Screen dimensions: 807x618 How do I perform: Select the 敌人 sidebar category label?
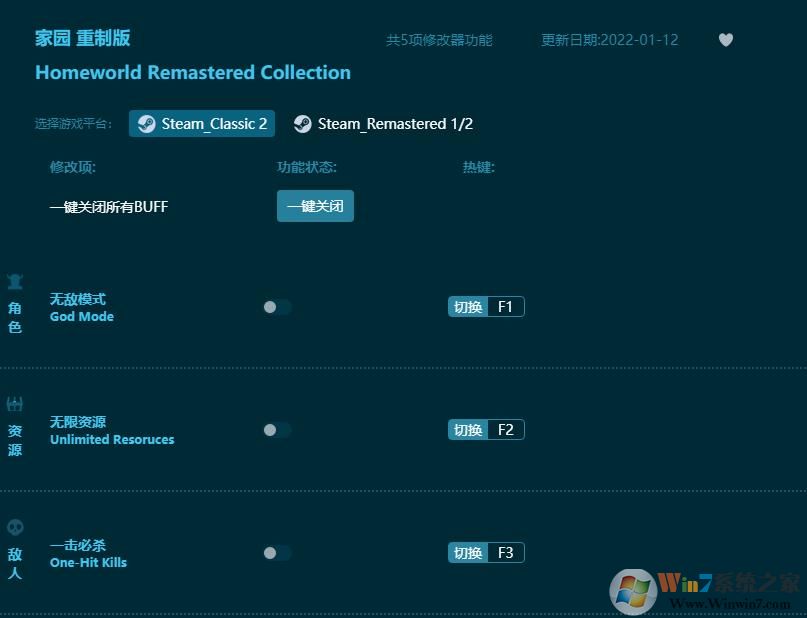[14, 561]
